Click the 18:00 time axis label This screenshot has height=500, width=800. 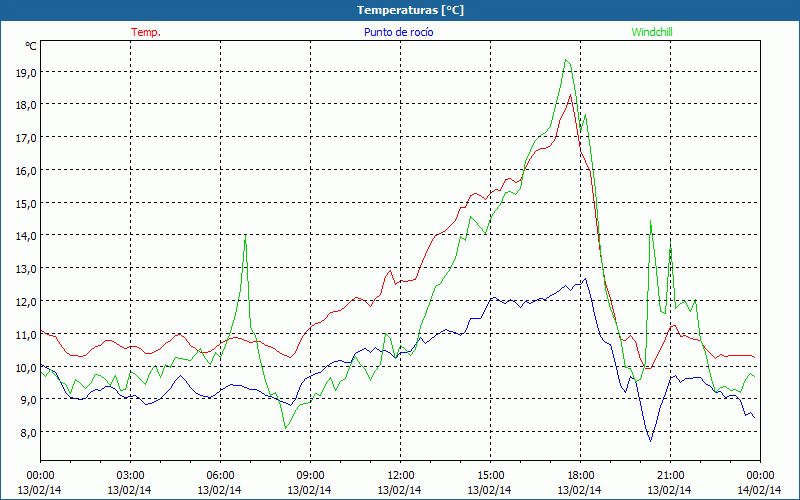581,476
